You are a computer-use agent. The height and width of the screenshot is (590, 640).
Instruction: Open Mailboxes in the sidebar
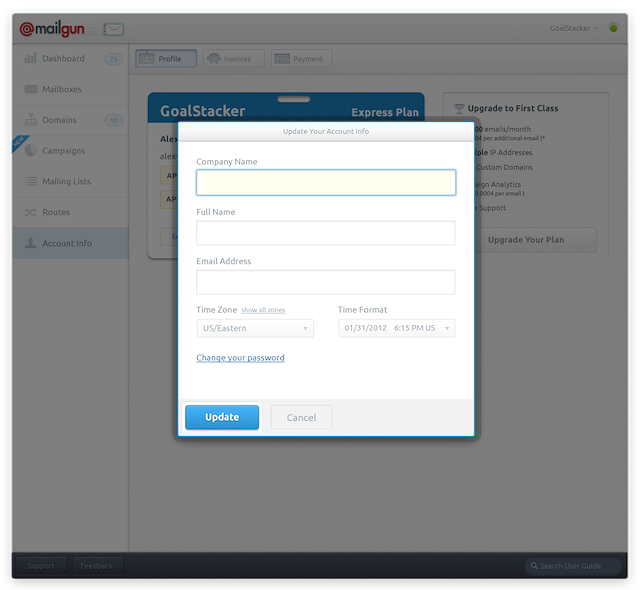(61, 89)
